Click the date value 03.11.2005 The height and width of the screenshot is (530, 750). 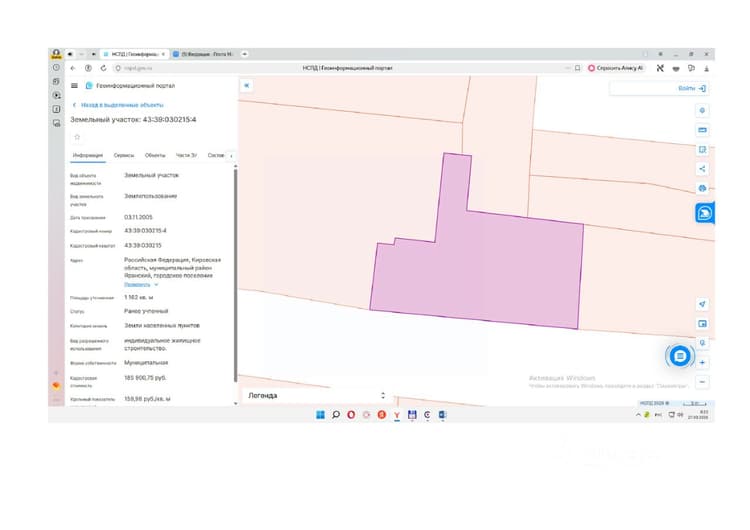[x=138, y=217]
